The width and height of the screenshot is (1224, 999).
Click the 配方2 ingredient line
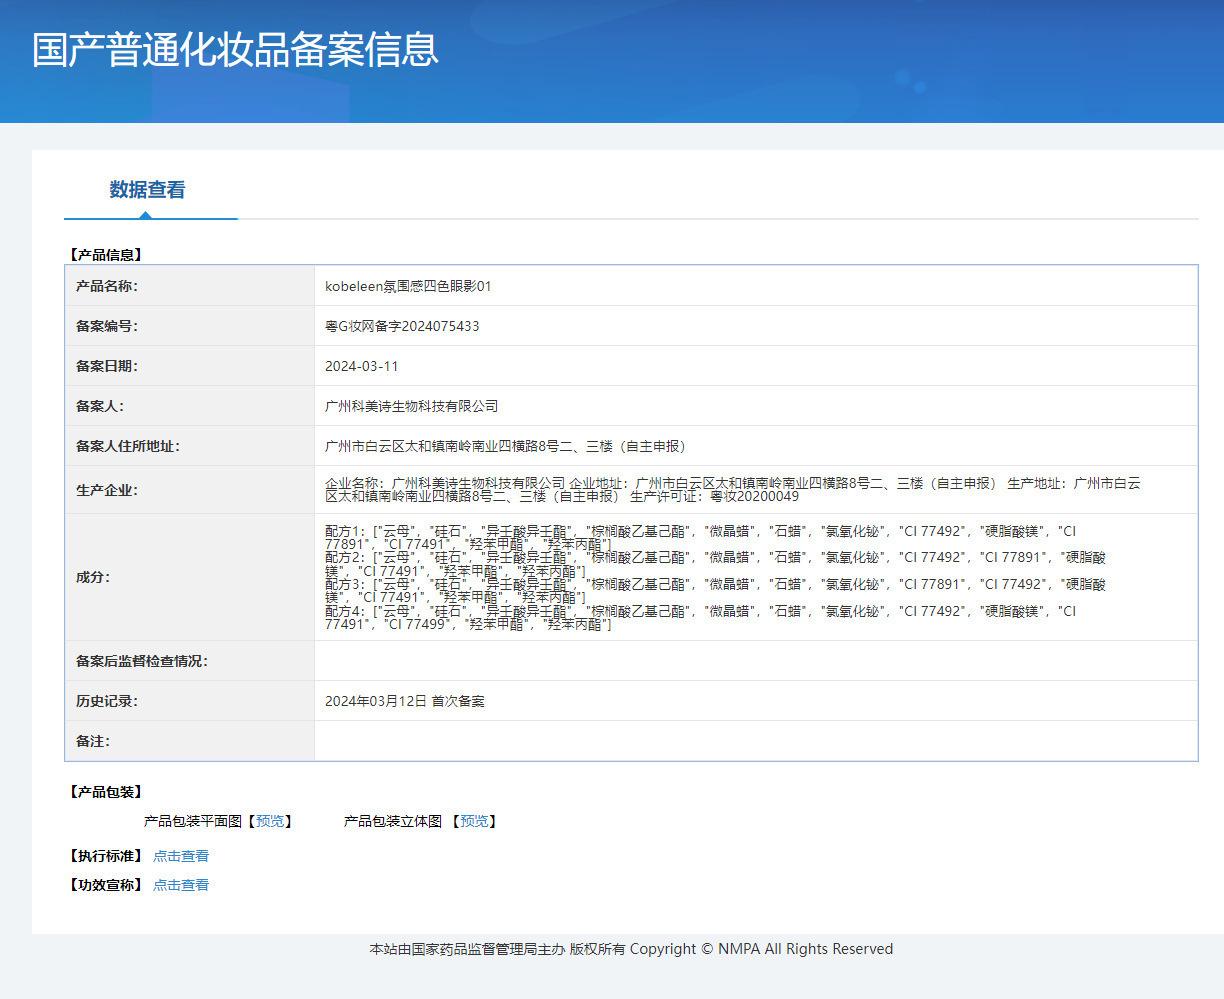715,564
